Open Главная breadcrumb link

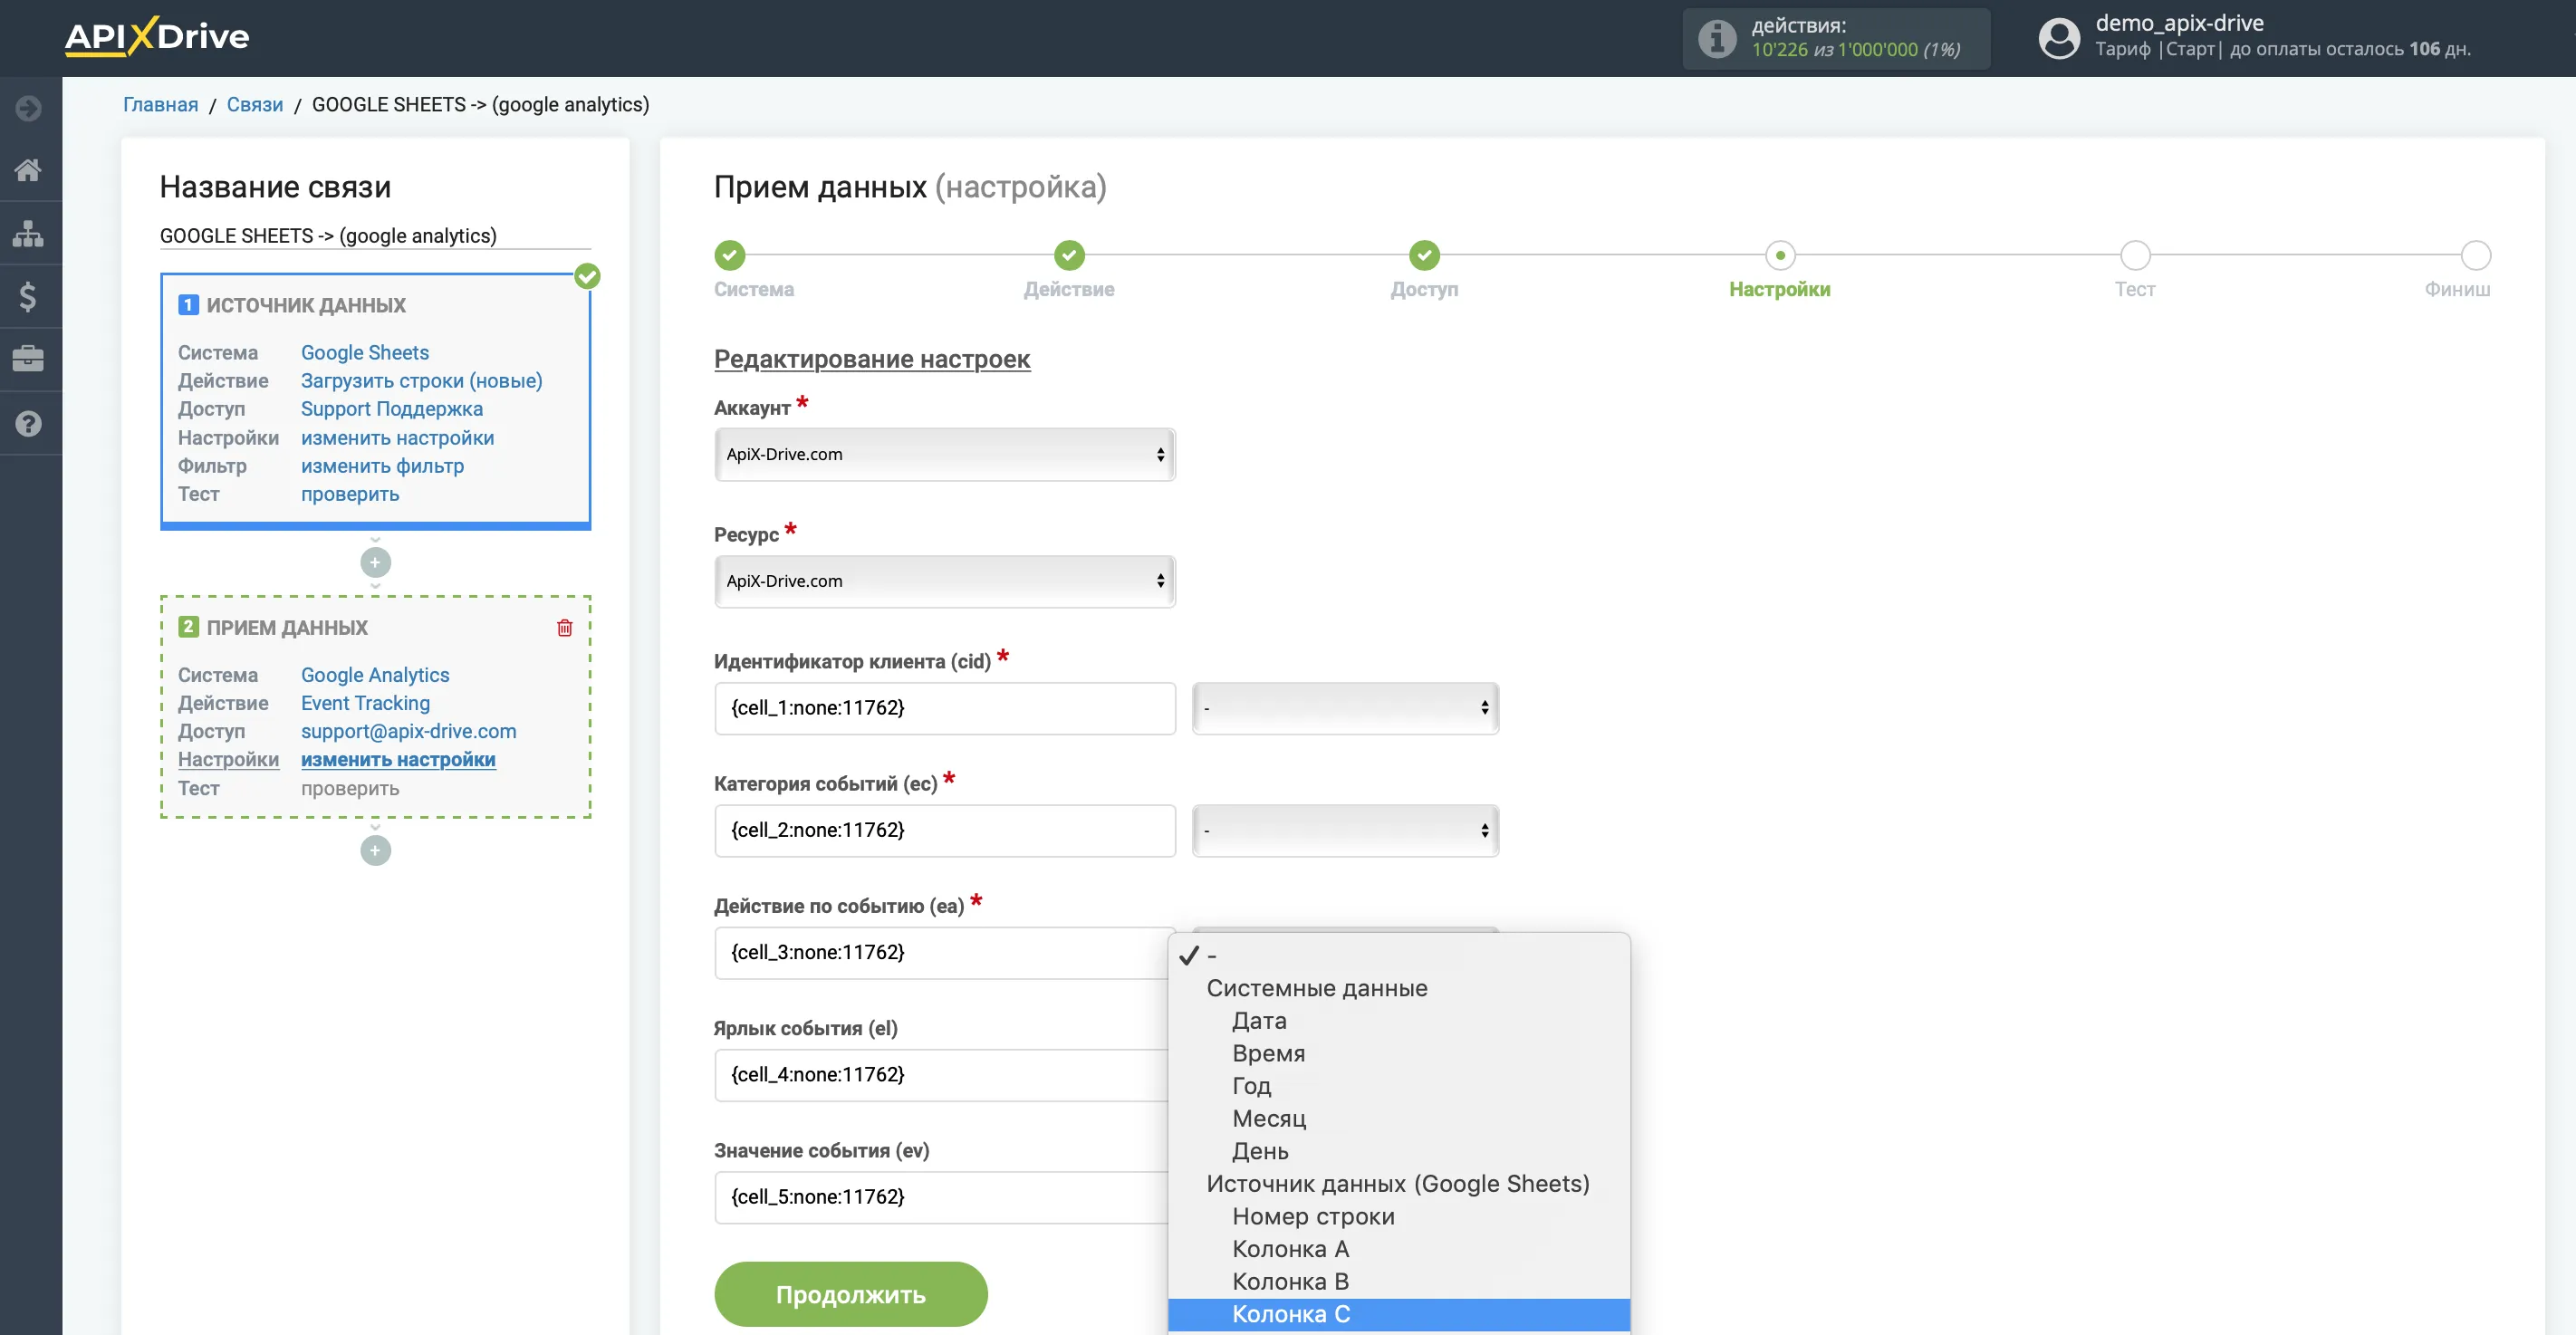[x=160, y=104]
